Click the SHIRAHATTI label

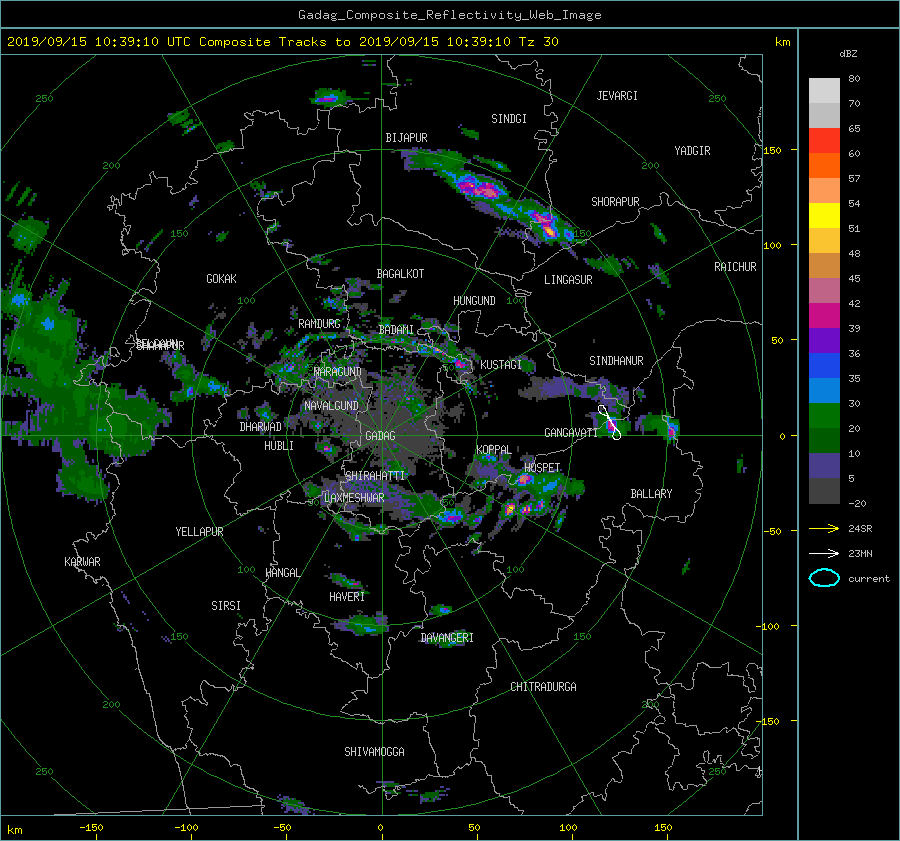[x=375, y=476]
